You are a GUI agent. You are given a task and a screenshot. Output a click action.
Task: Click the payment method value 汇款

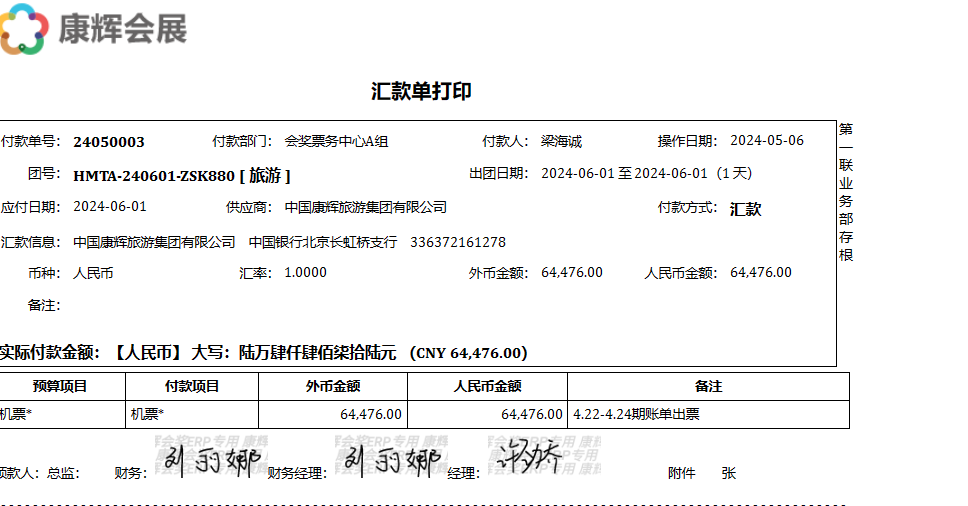tap(746, 209)
